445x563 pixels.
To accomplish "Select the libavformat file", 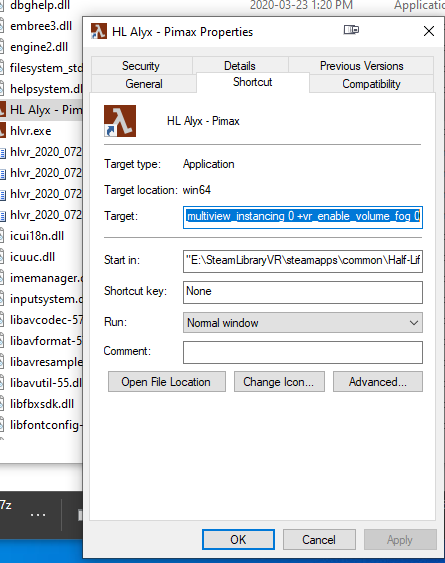I will [46, 341].
